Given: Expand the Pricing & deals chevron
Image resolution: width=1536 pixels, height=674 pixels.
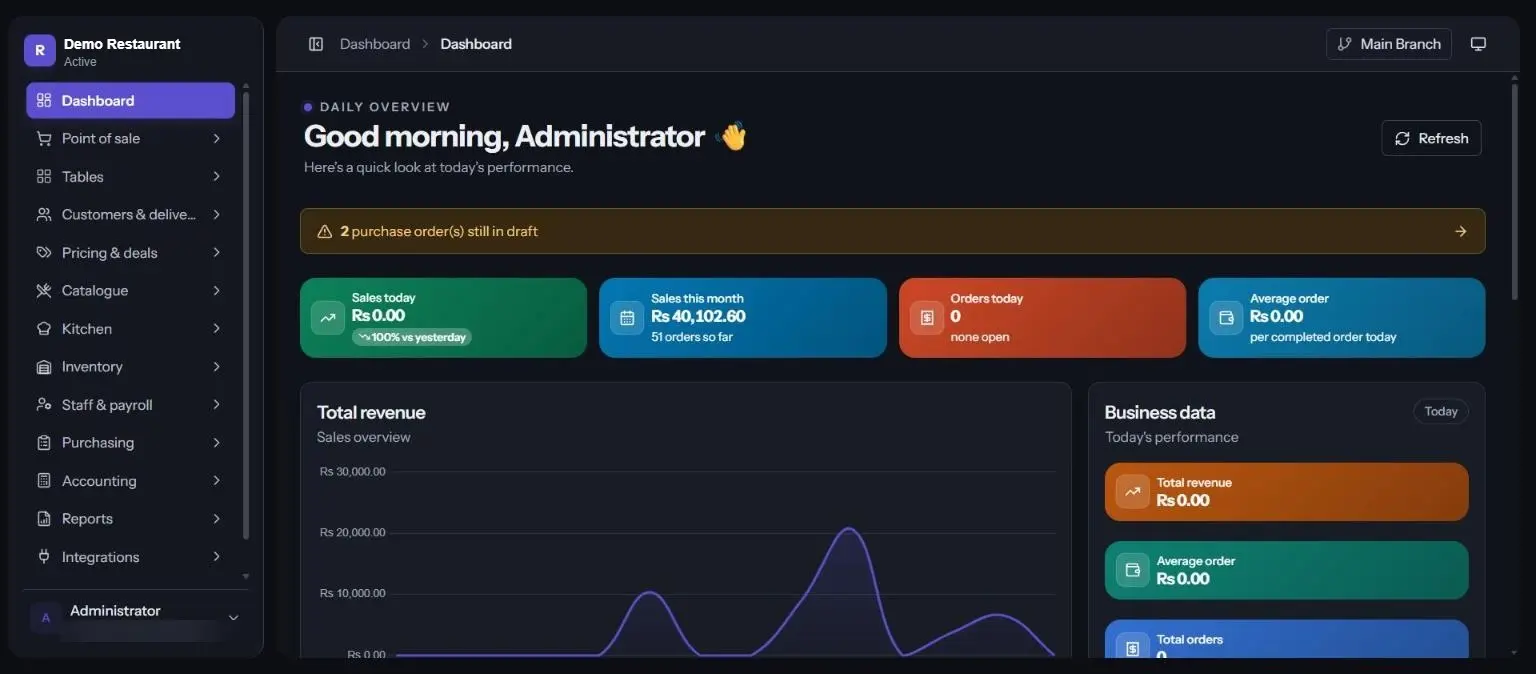Looking at the screenshot, I should coord(216,253).
